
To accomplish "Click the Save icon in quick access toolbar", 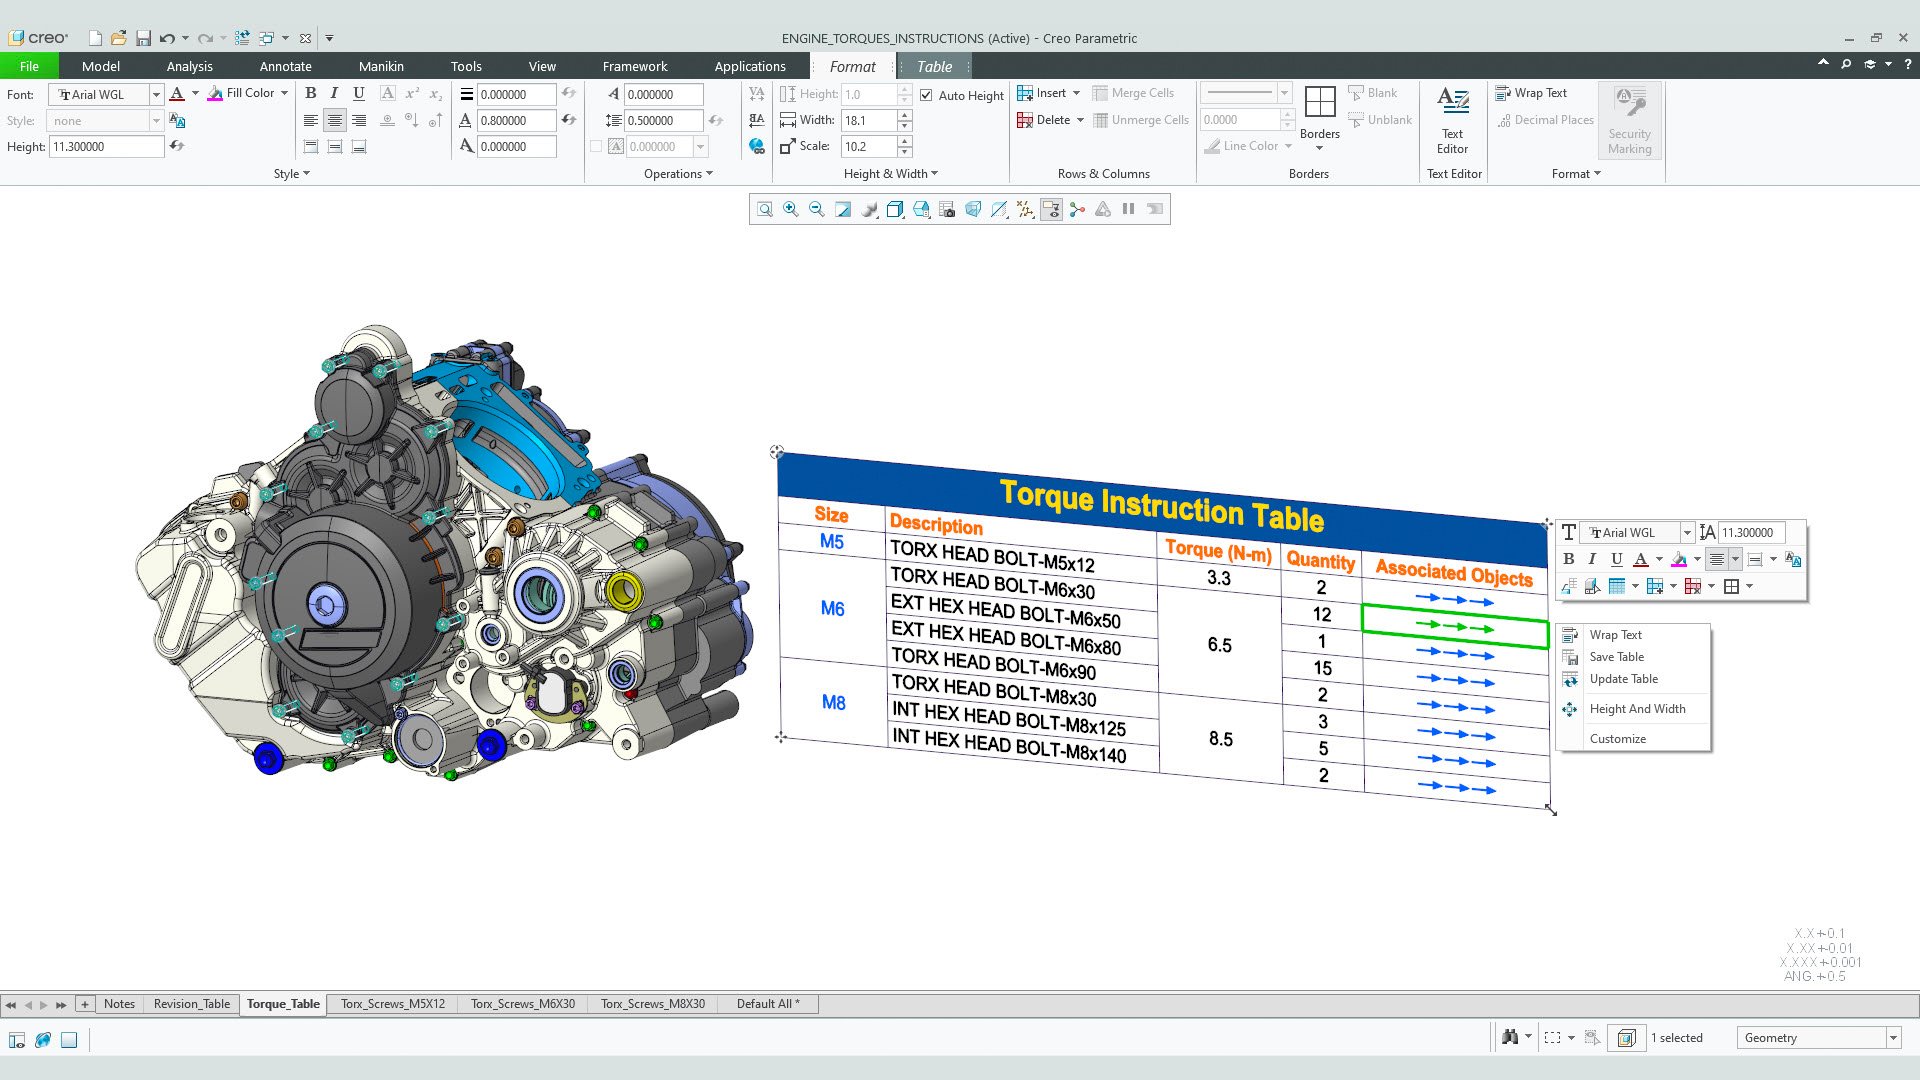I will [143, 38].
